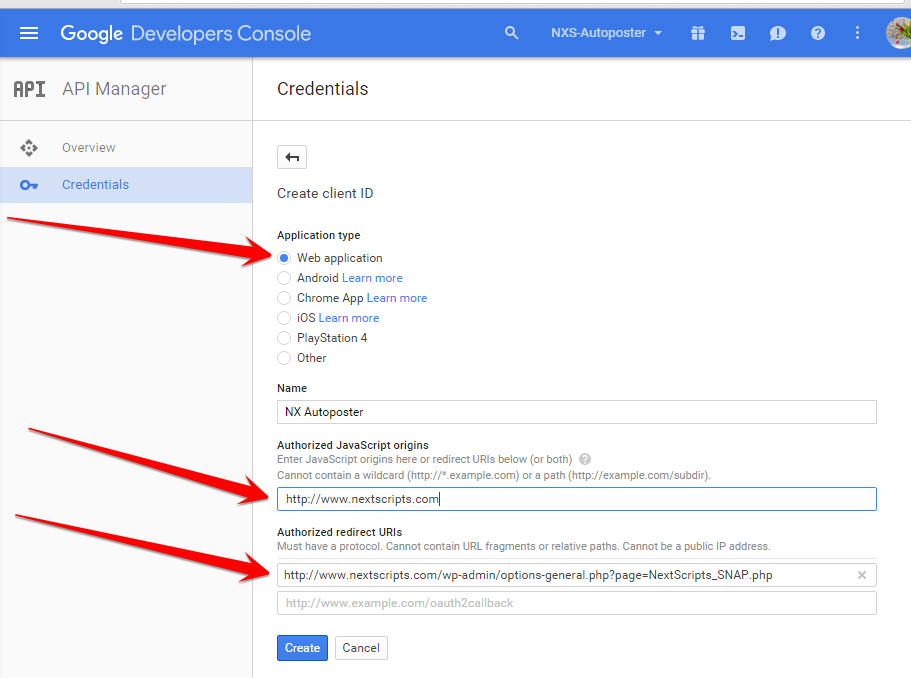Screen dimensions: 911x678
Task: Remove the nextscripts redirect URI entry
Action: (862, 575)
